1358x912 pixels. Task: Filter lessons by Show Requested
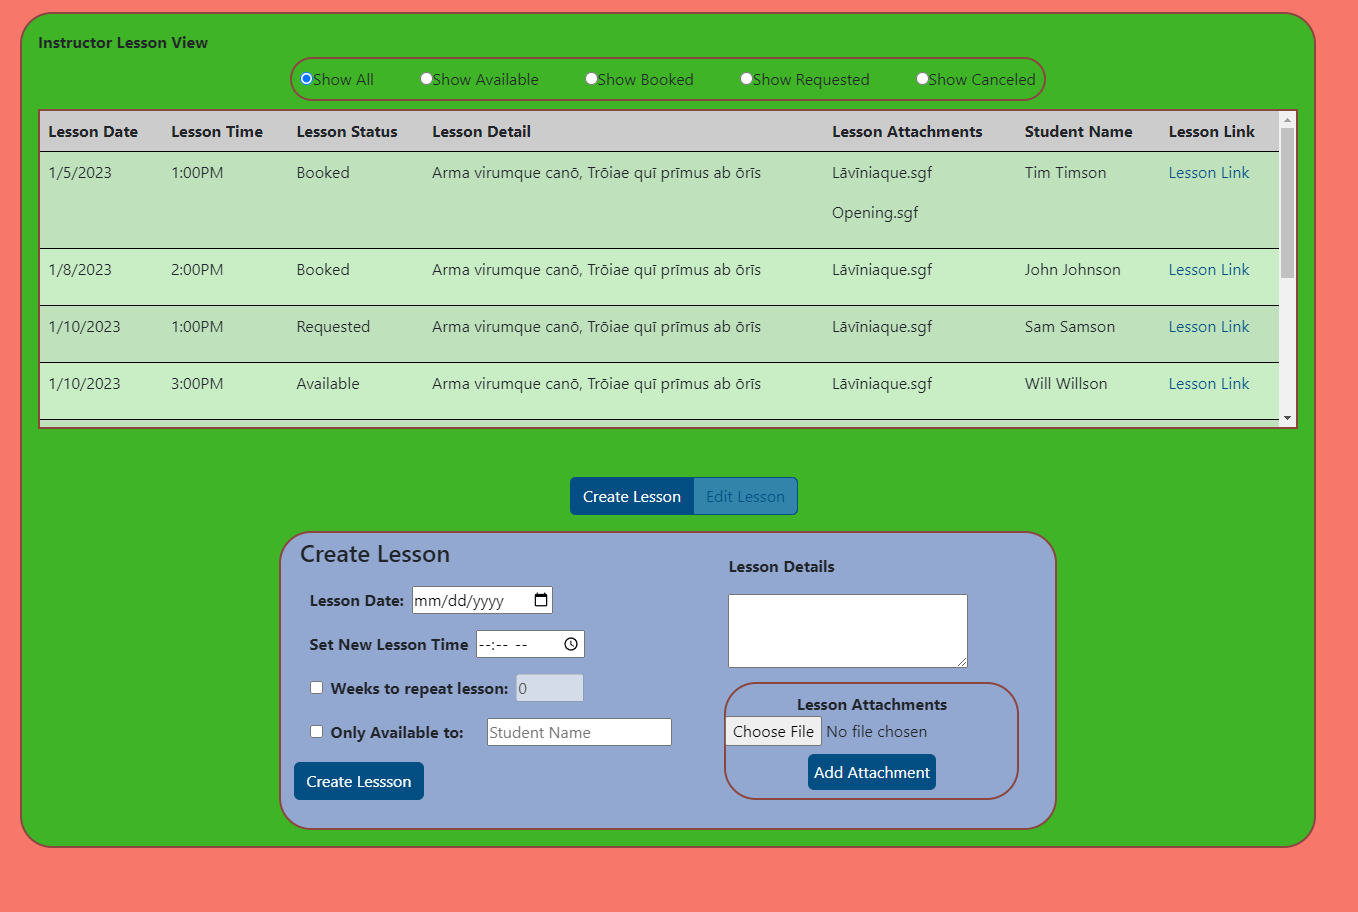tap(747, 79)
